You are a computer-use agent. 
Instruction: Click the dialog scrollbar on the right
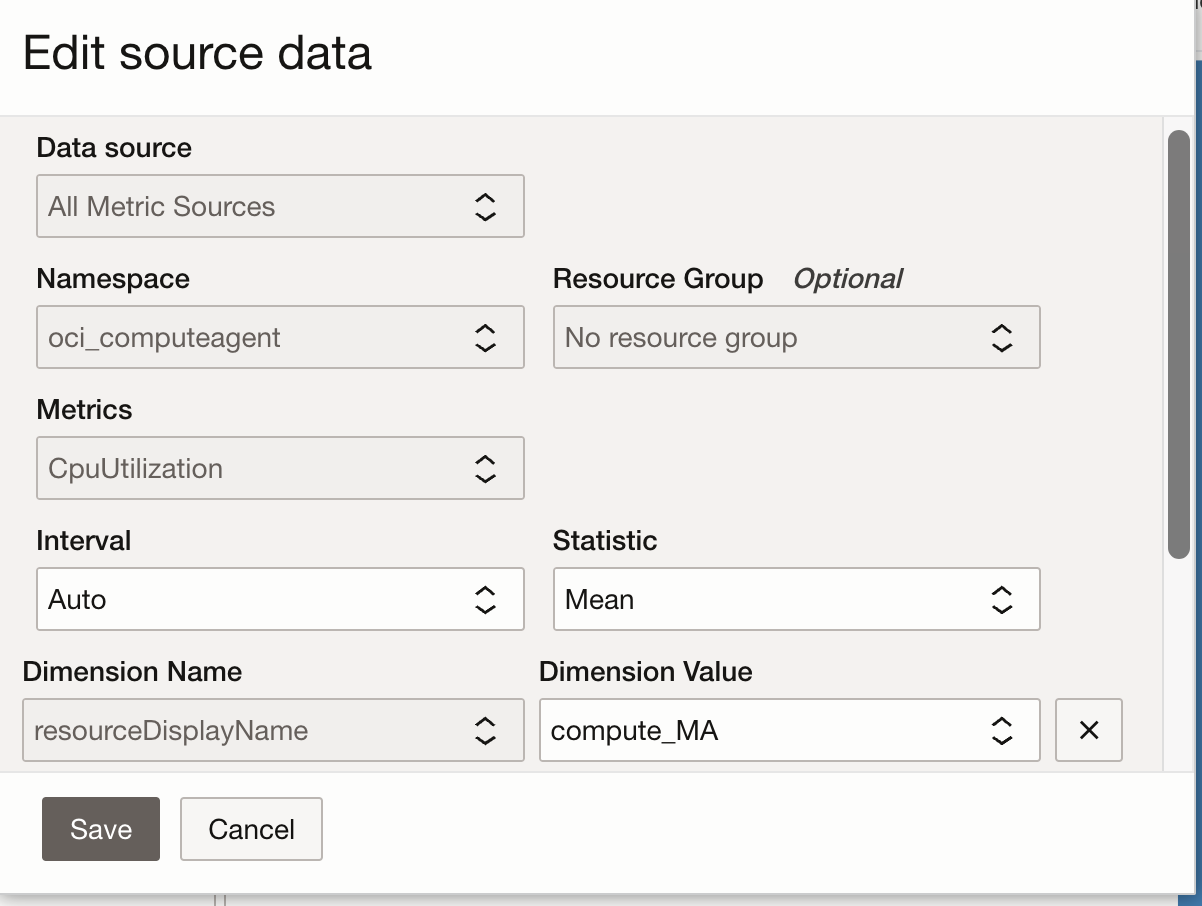(1176, 340)
